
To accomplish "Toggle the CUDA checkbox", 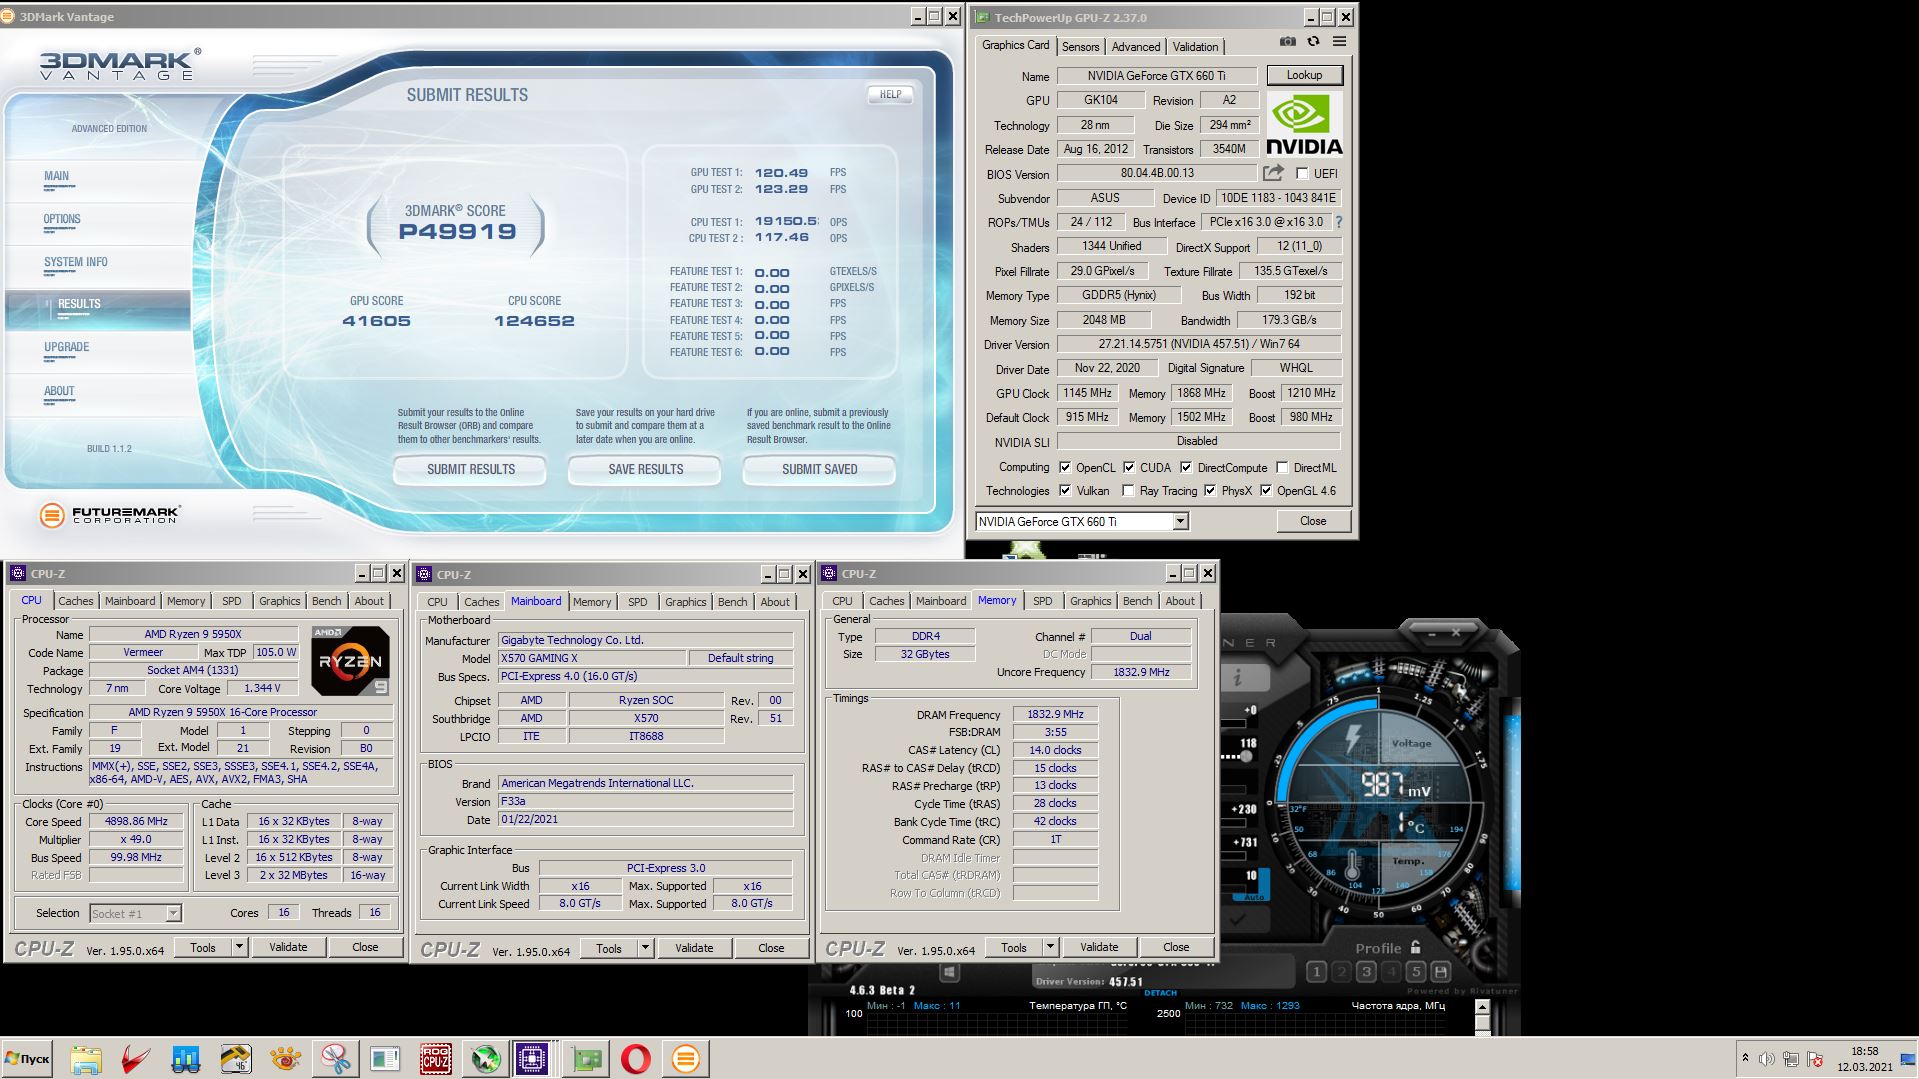I will [1129, 467].
